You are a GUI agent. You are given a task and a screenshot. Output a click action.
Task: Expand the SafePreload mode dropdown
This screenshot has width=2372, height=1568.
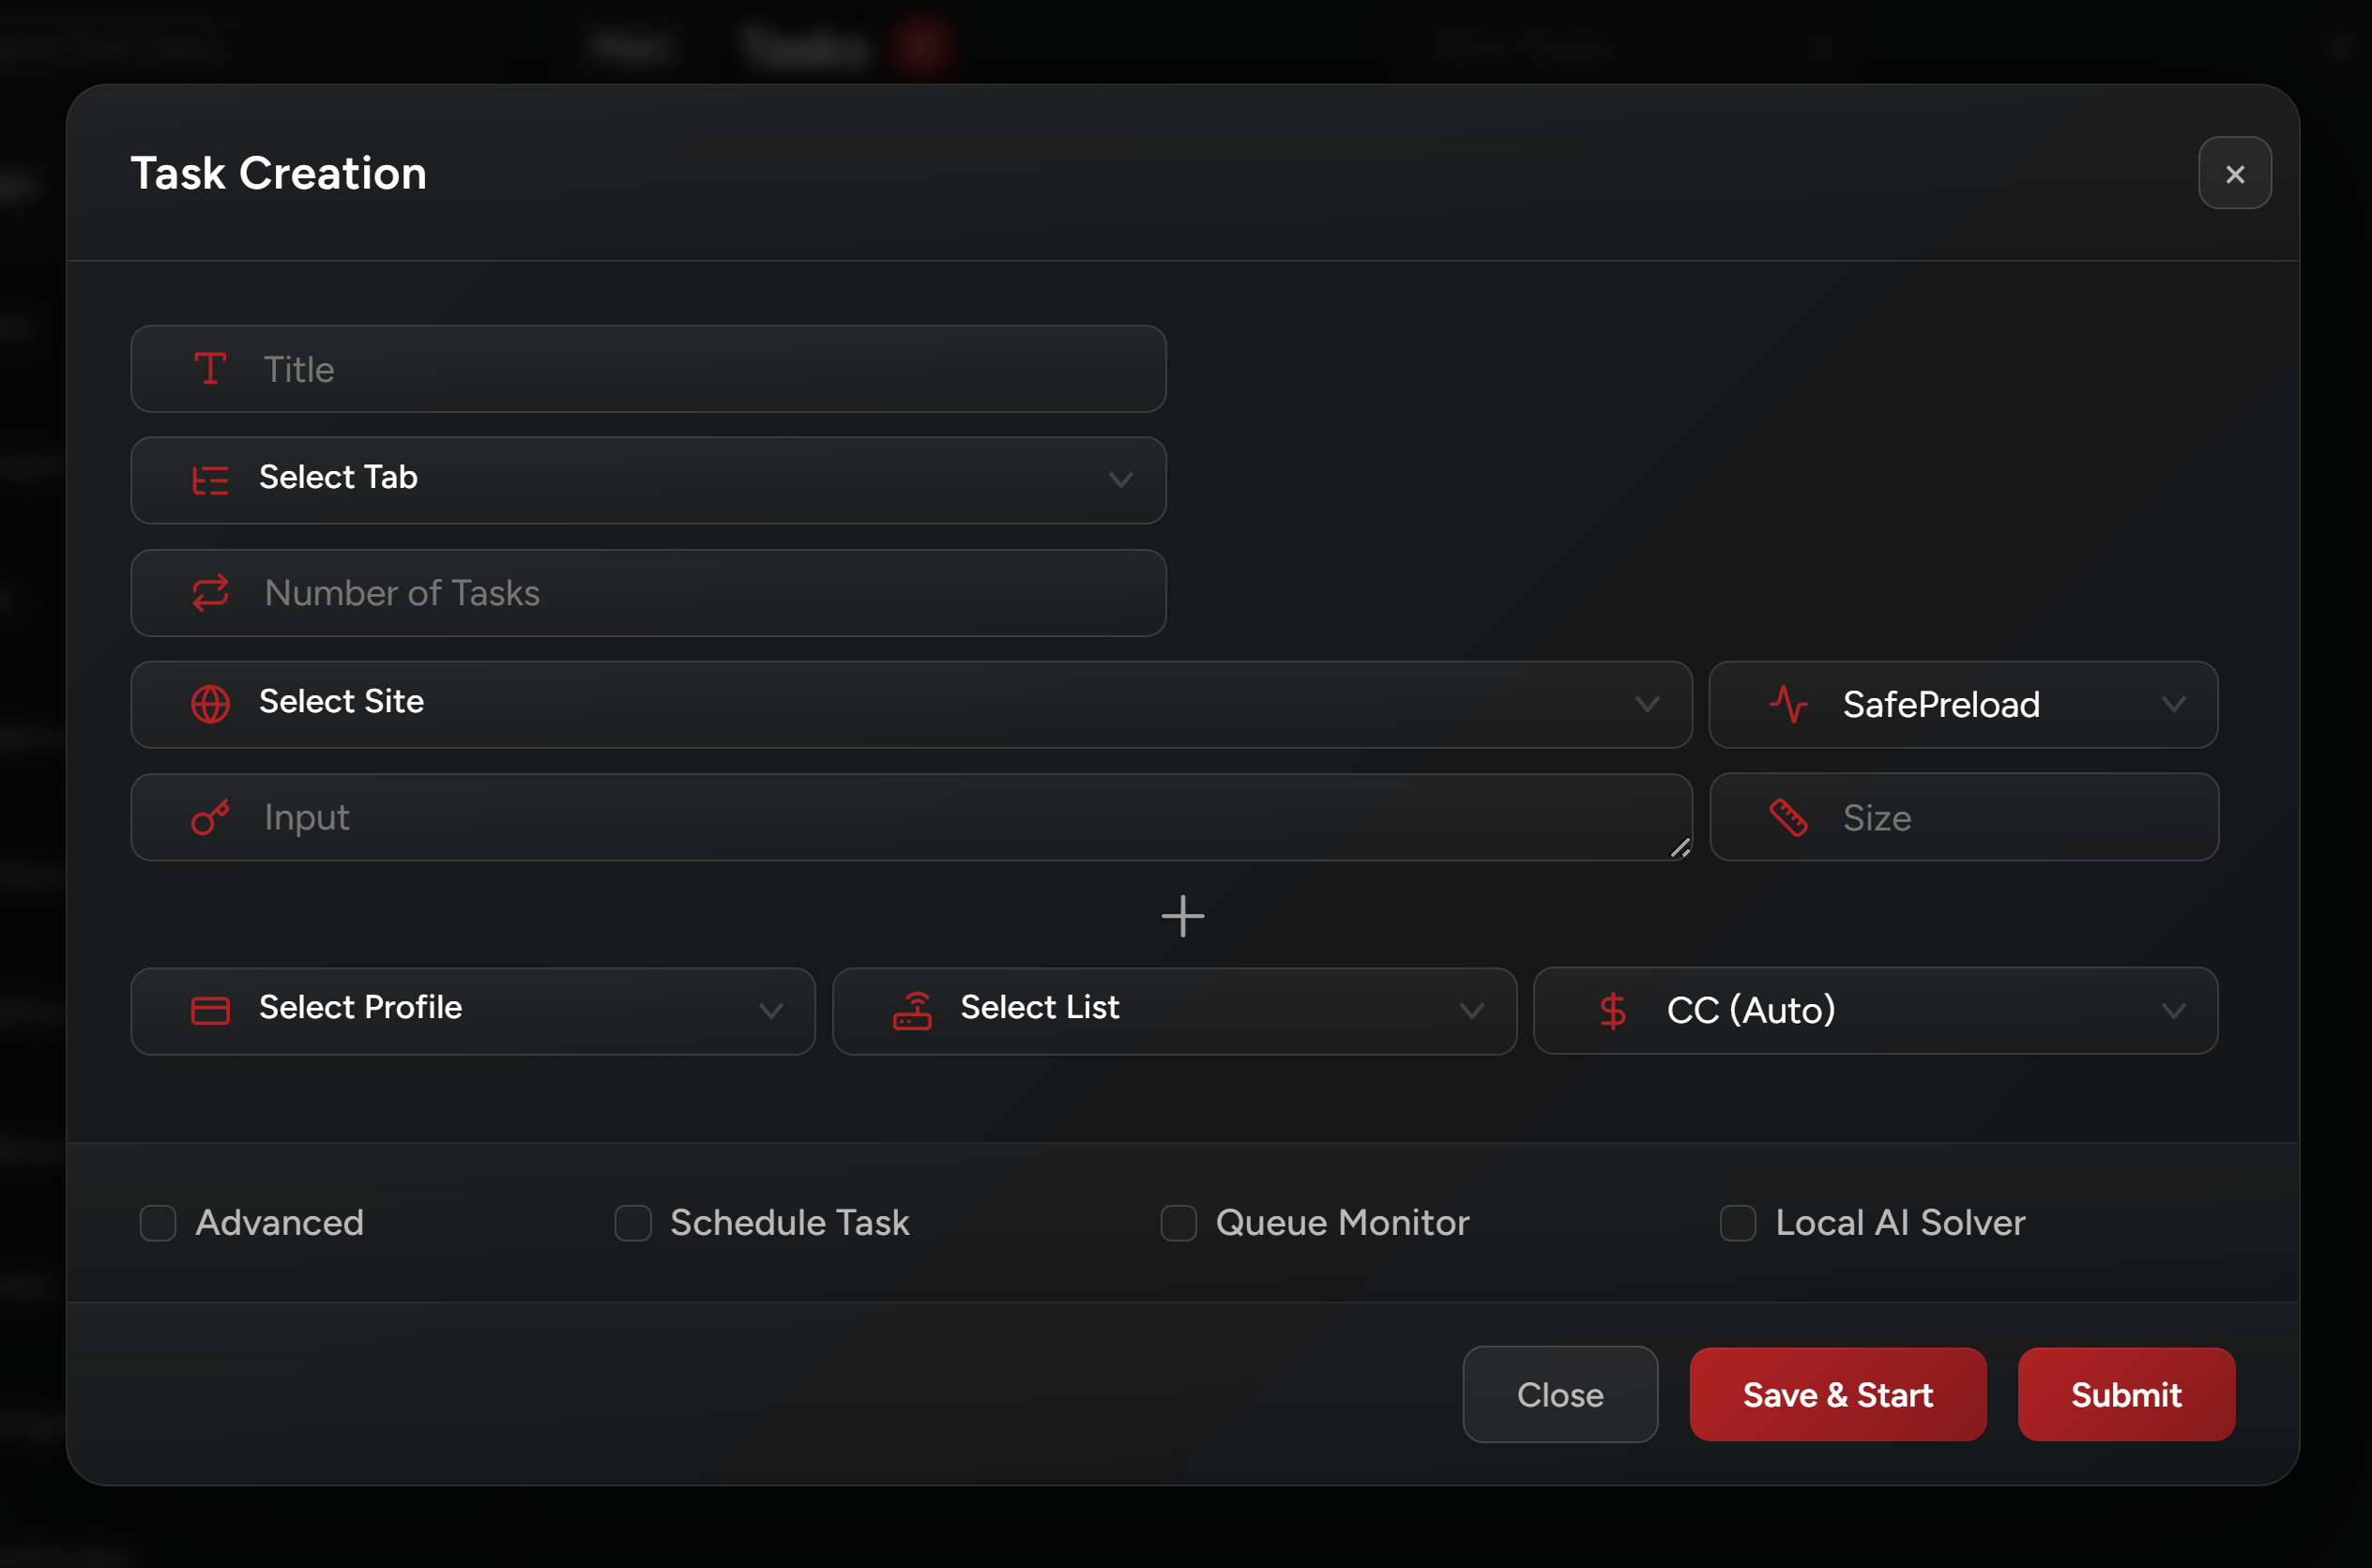tap(1962, 704)
